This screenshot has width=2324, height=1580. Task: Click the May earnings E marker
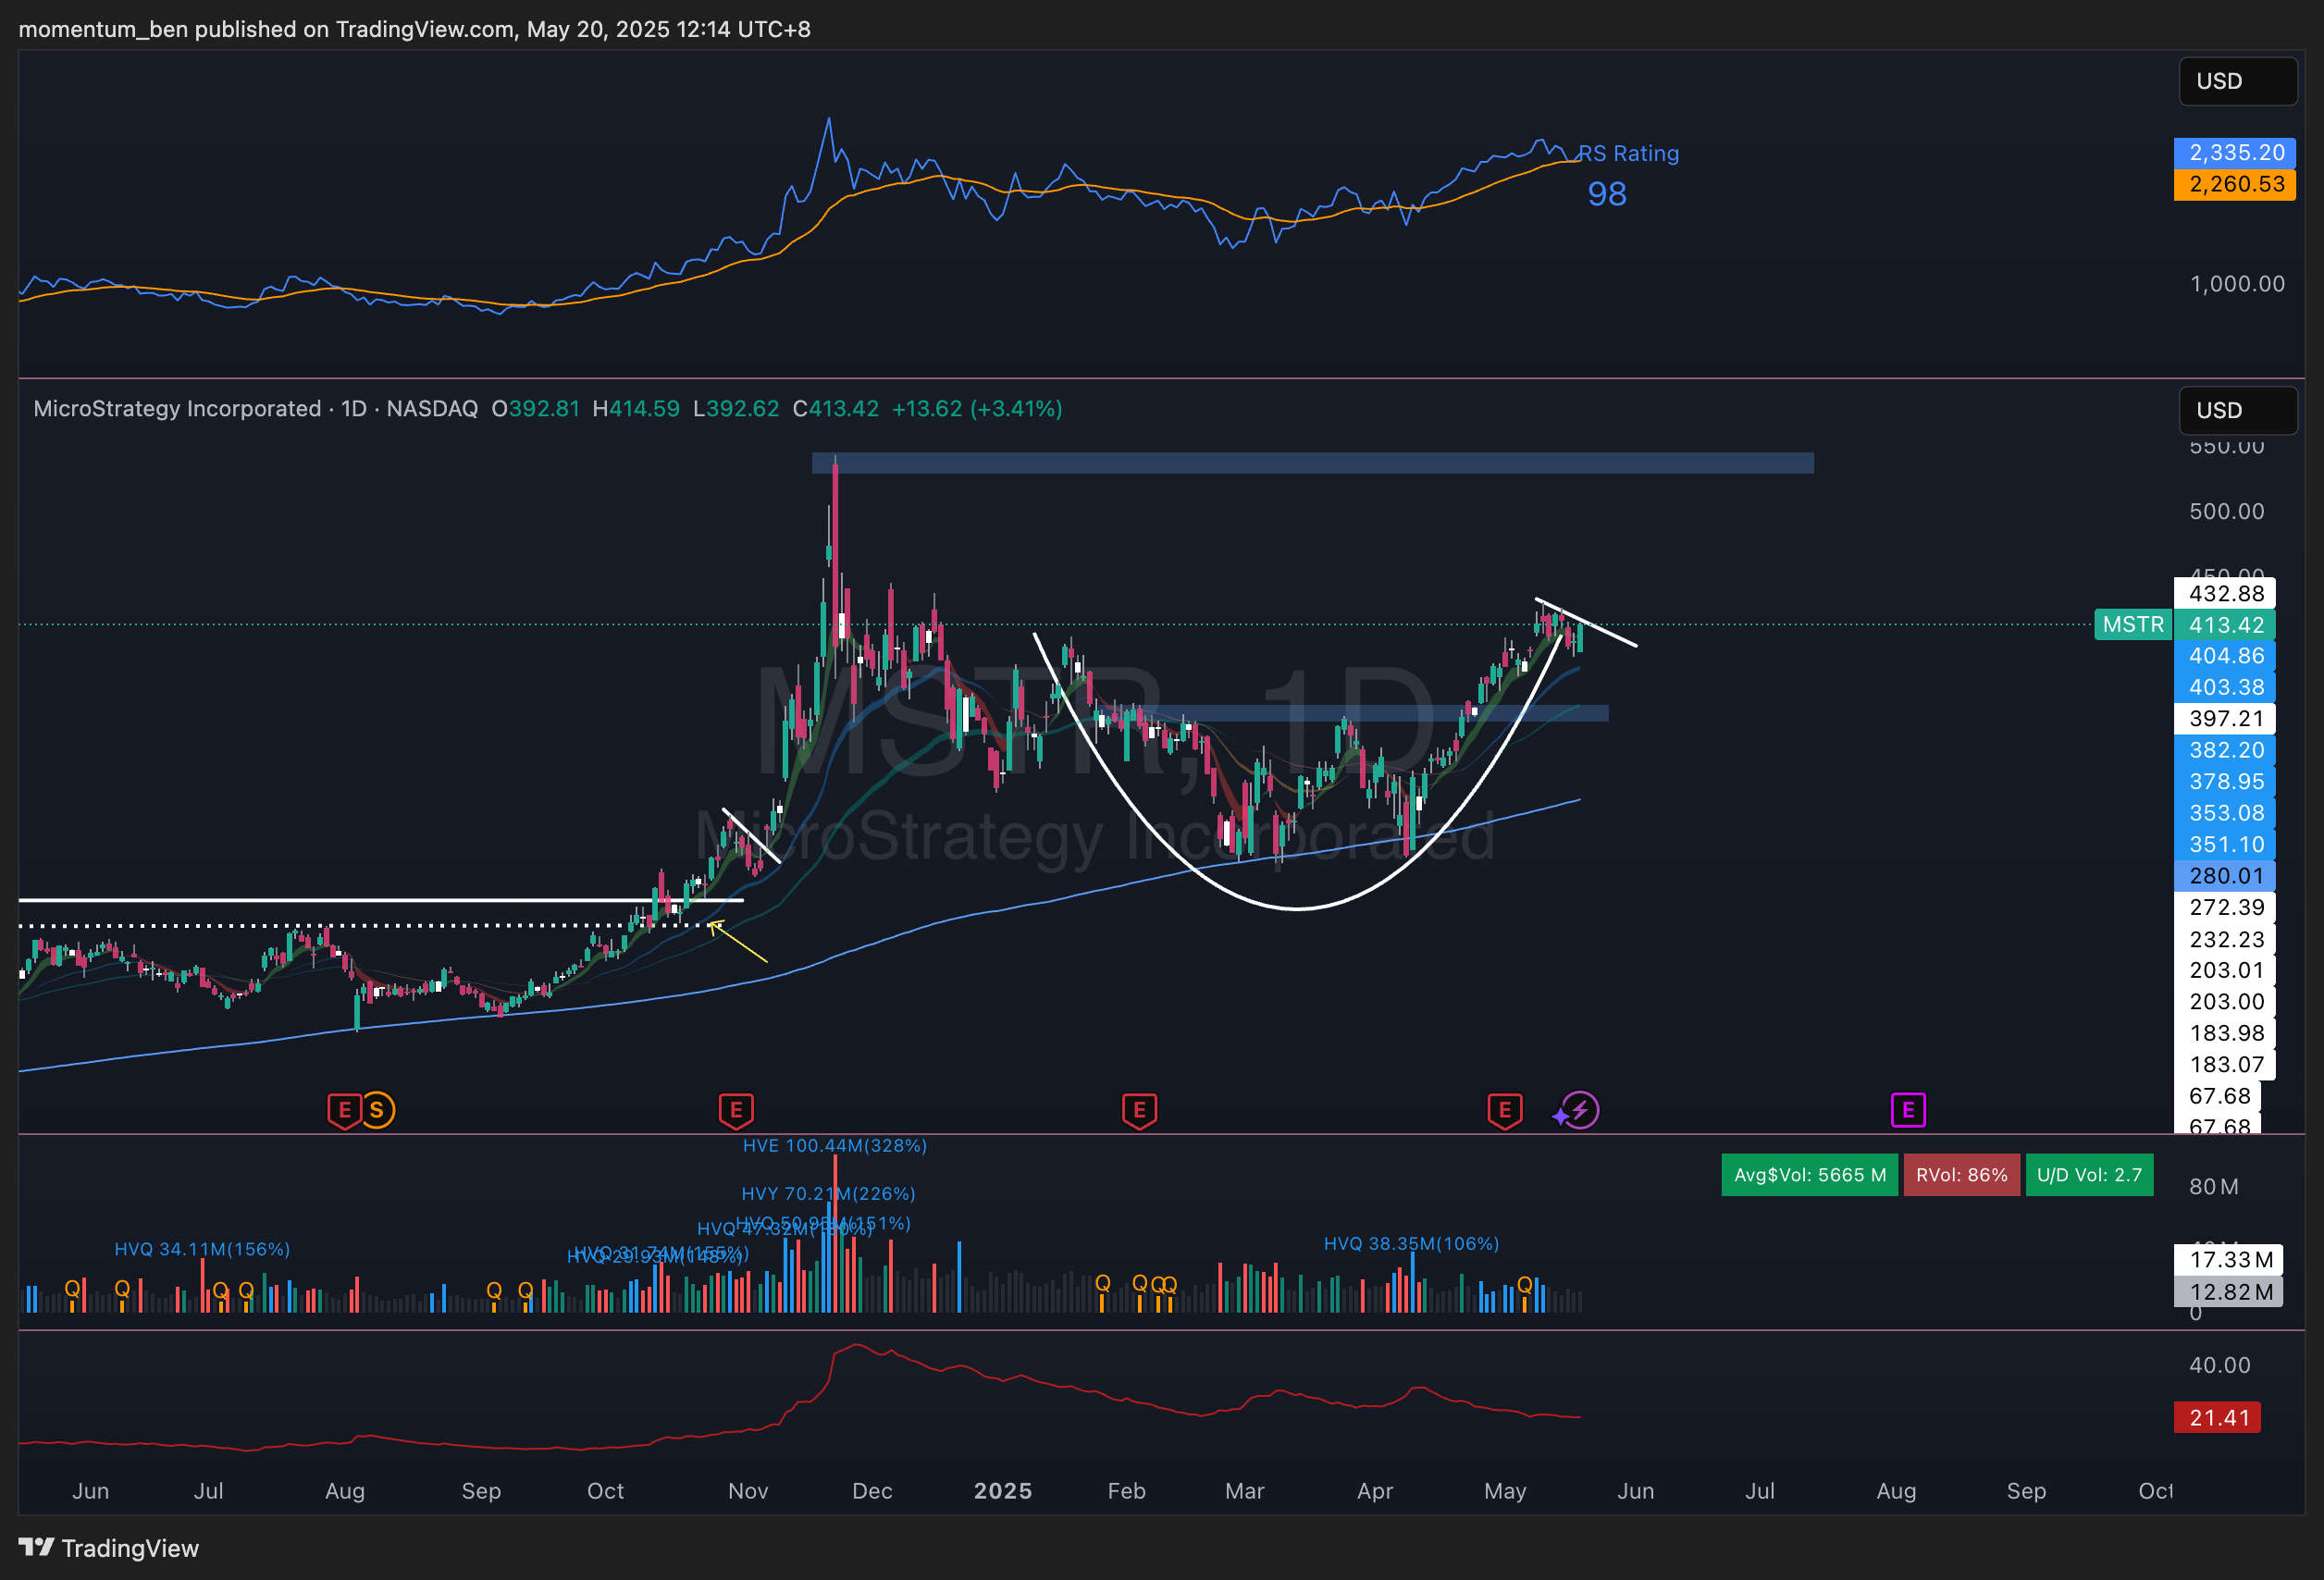(x=1504, y=1110)
